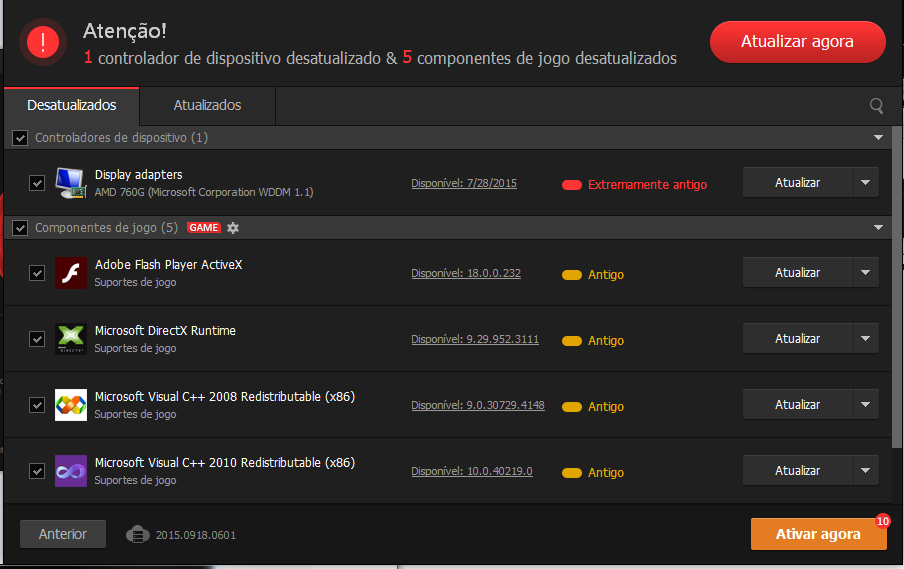
Task: Go back with the Anterior button
Action: point(63,534)
